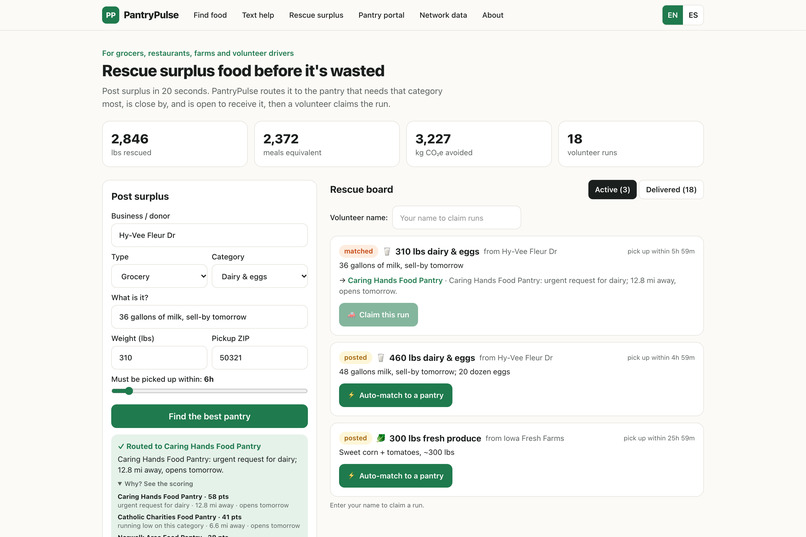Click 'pick up within 25h 59m' text

[x=659, y=438]
